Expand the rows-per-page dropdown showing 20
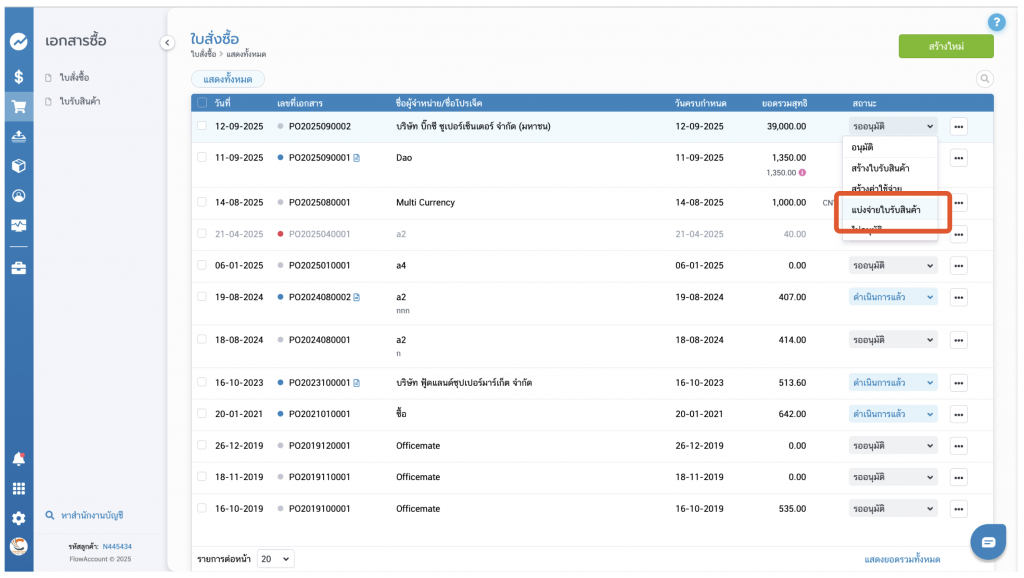Image resolution: width=1024 pixels, height=578 pixels. point(275,559)
